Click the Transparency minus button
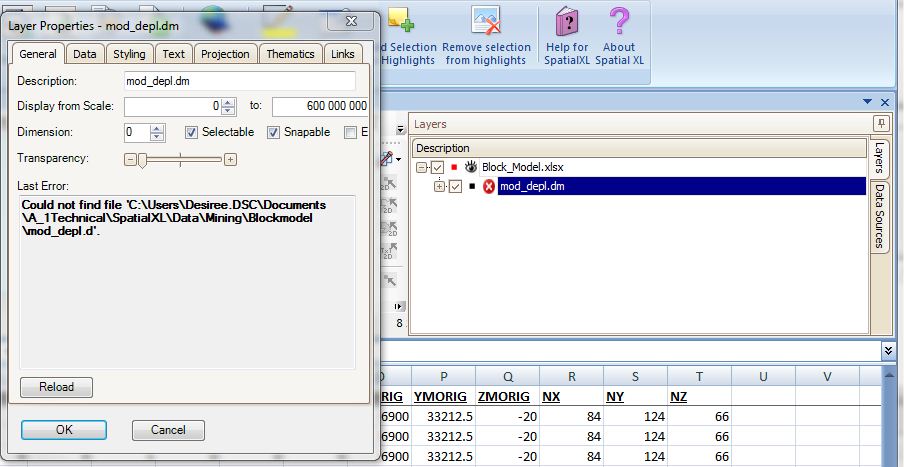The height and width of the screenshot is (467, 904). pos(129,159)
